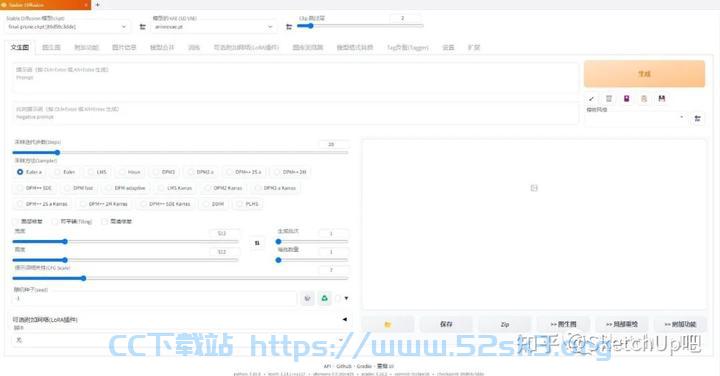
Task: Choose the Heun sampling method
Action: tap(130, 172)
